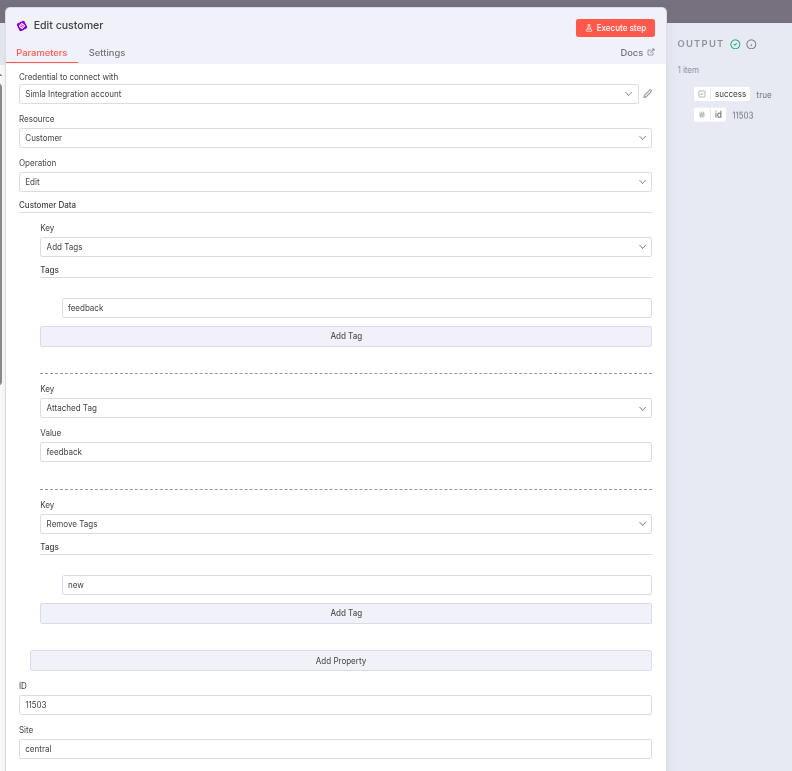The image size is (792, 771).
Task: Click the Value field containing feedback
Action: (345, 452)
